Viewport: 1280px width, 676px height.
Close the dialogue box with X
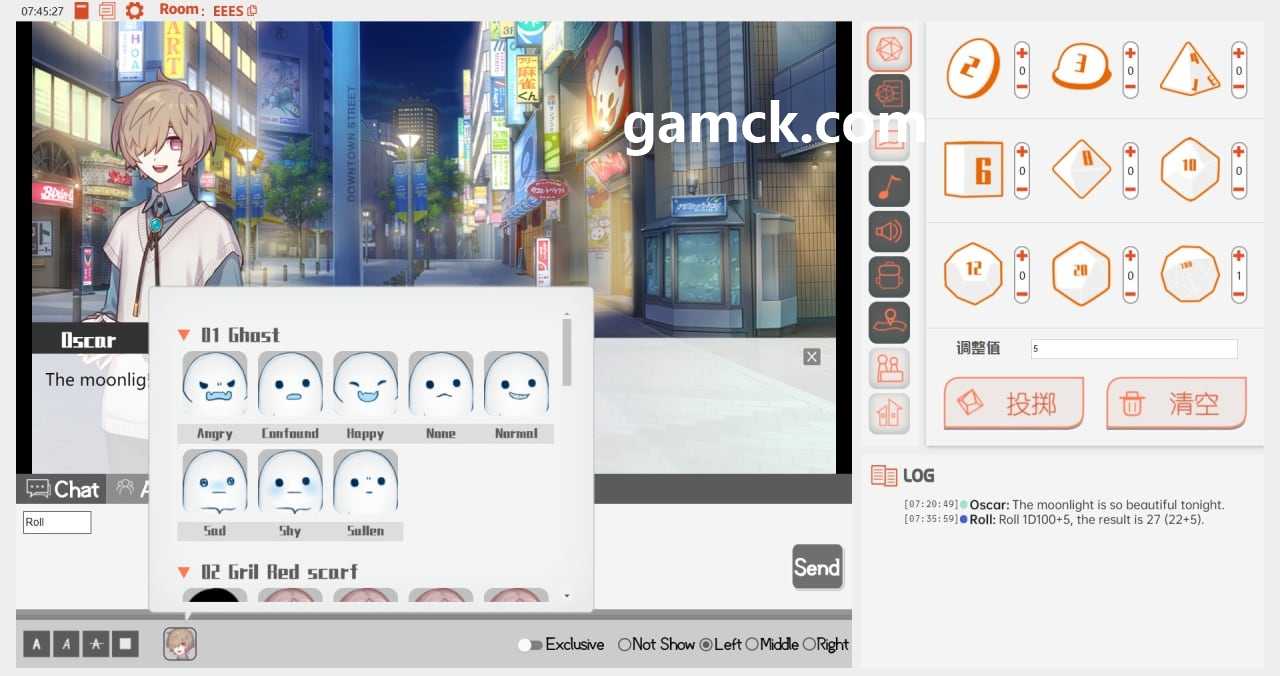tap(812, 357)
